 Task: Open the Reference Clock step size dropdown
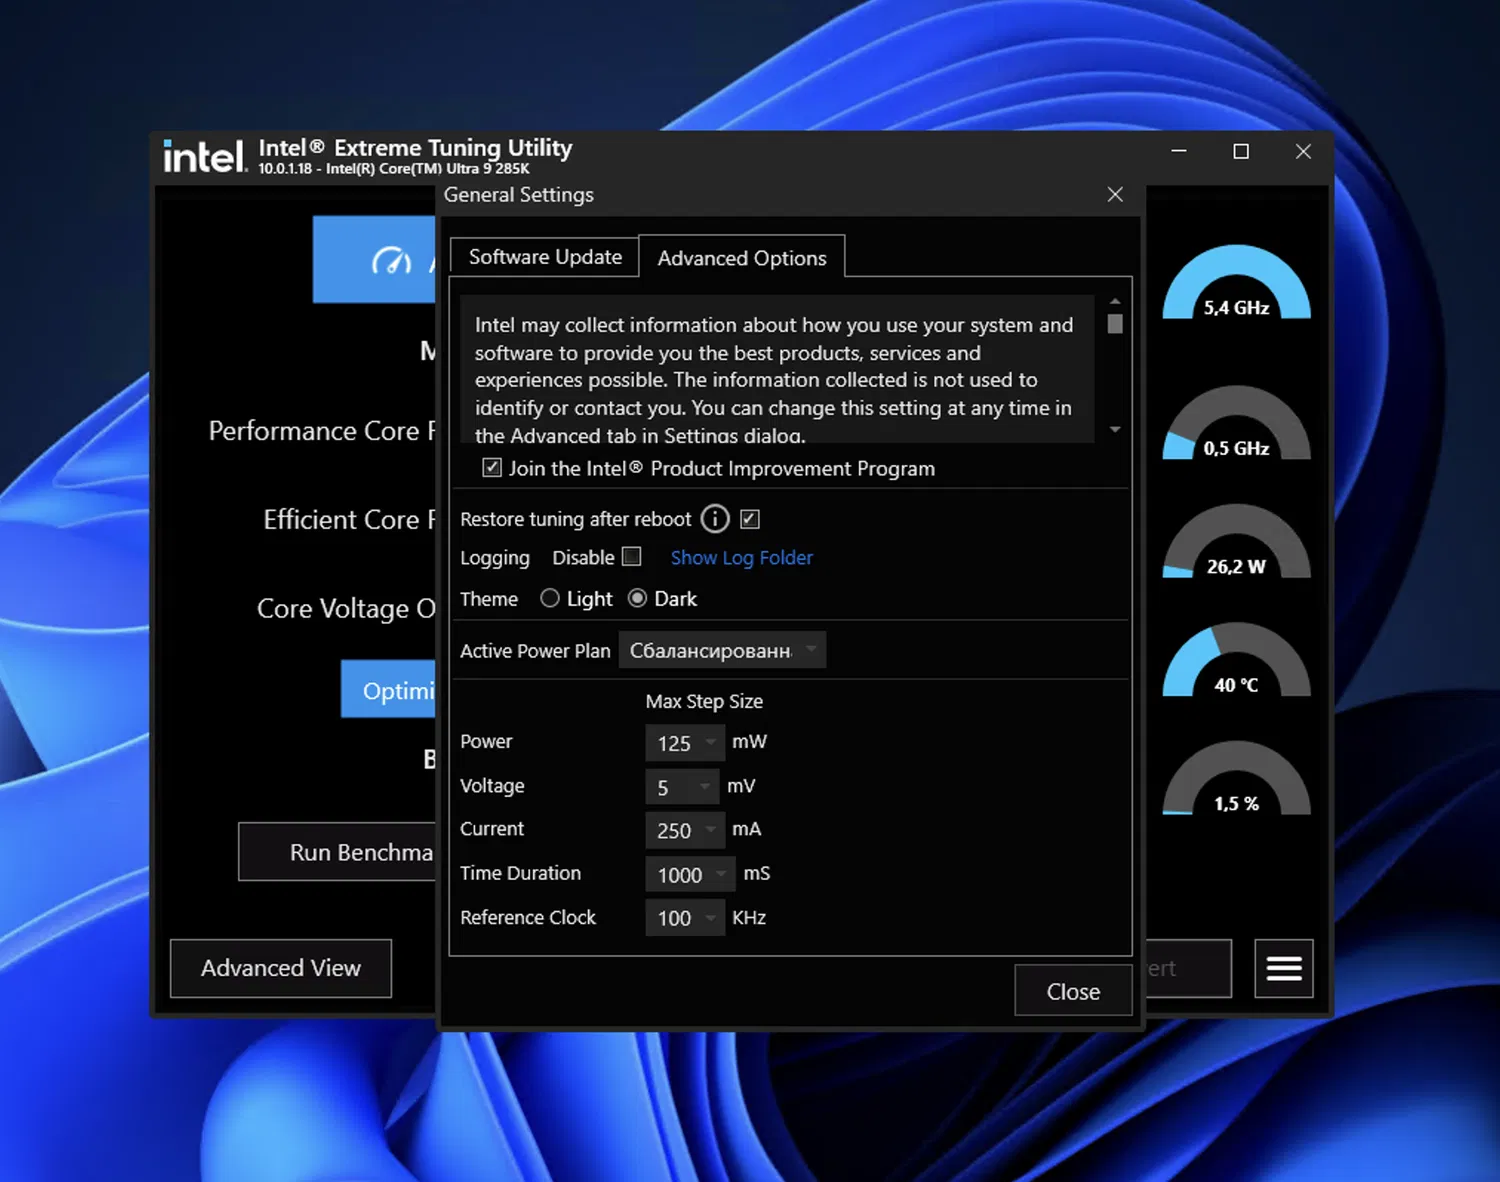pos(685,918)
